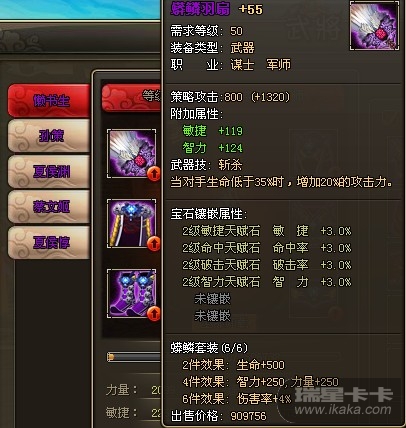Click the fan icon in tooltip header

(374, 26)
